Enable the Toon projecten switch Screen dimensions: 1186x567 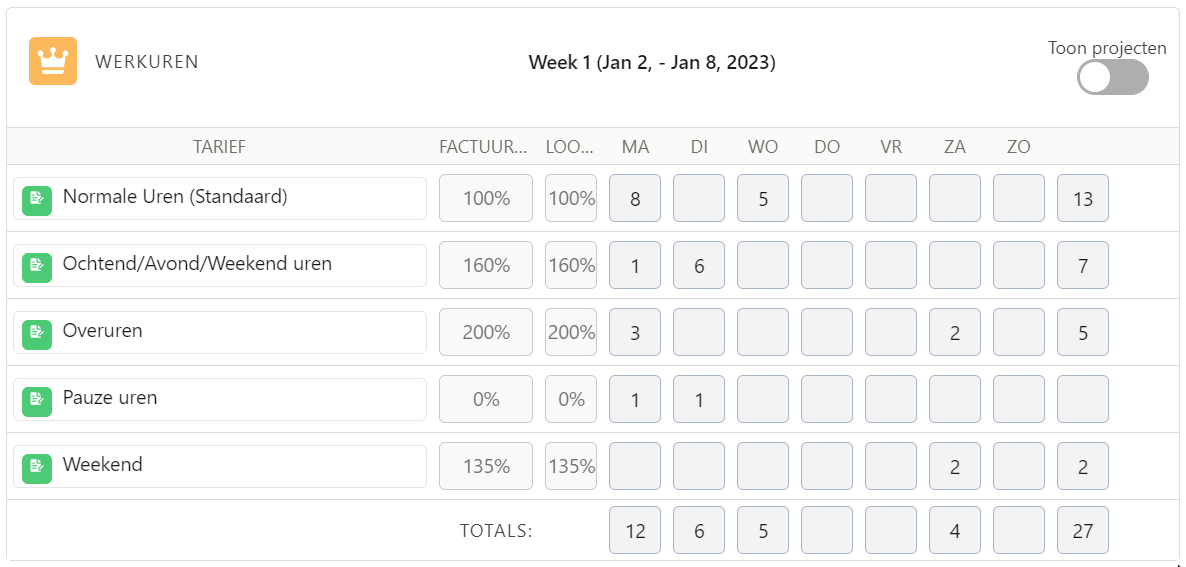(1112, 77)
